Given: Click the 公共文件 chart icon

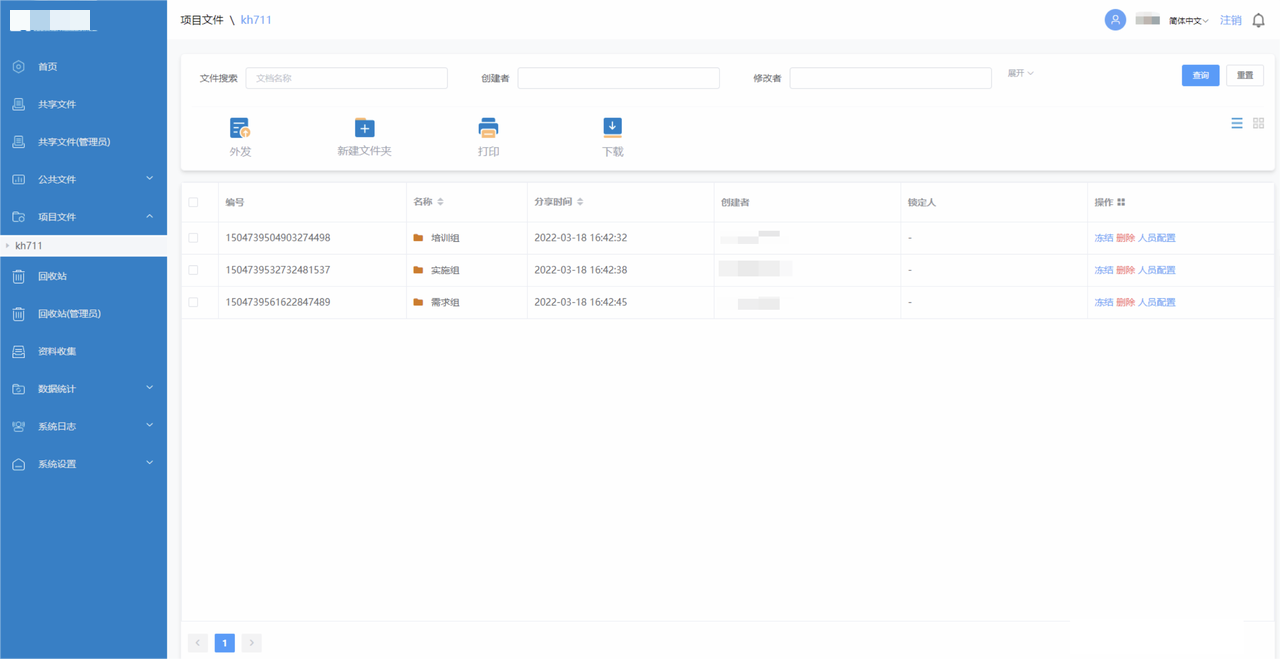Looking at the screenshot, I should pos(18,179).
